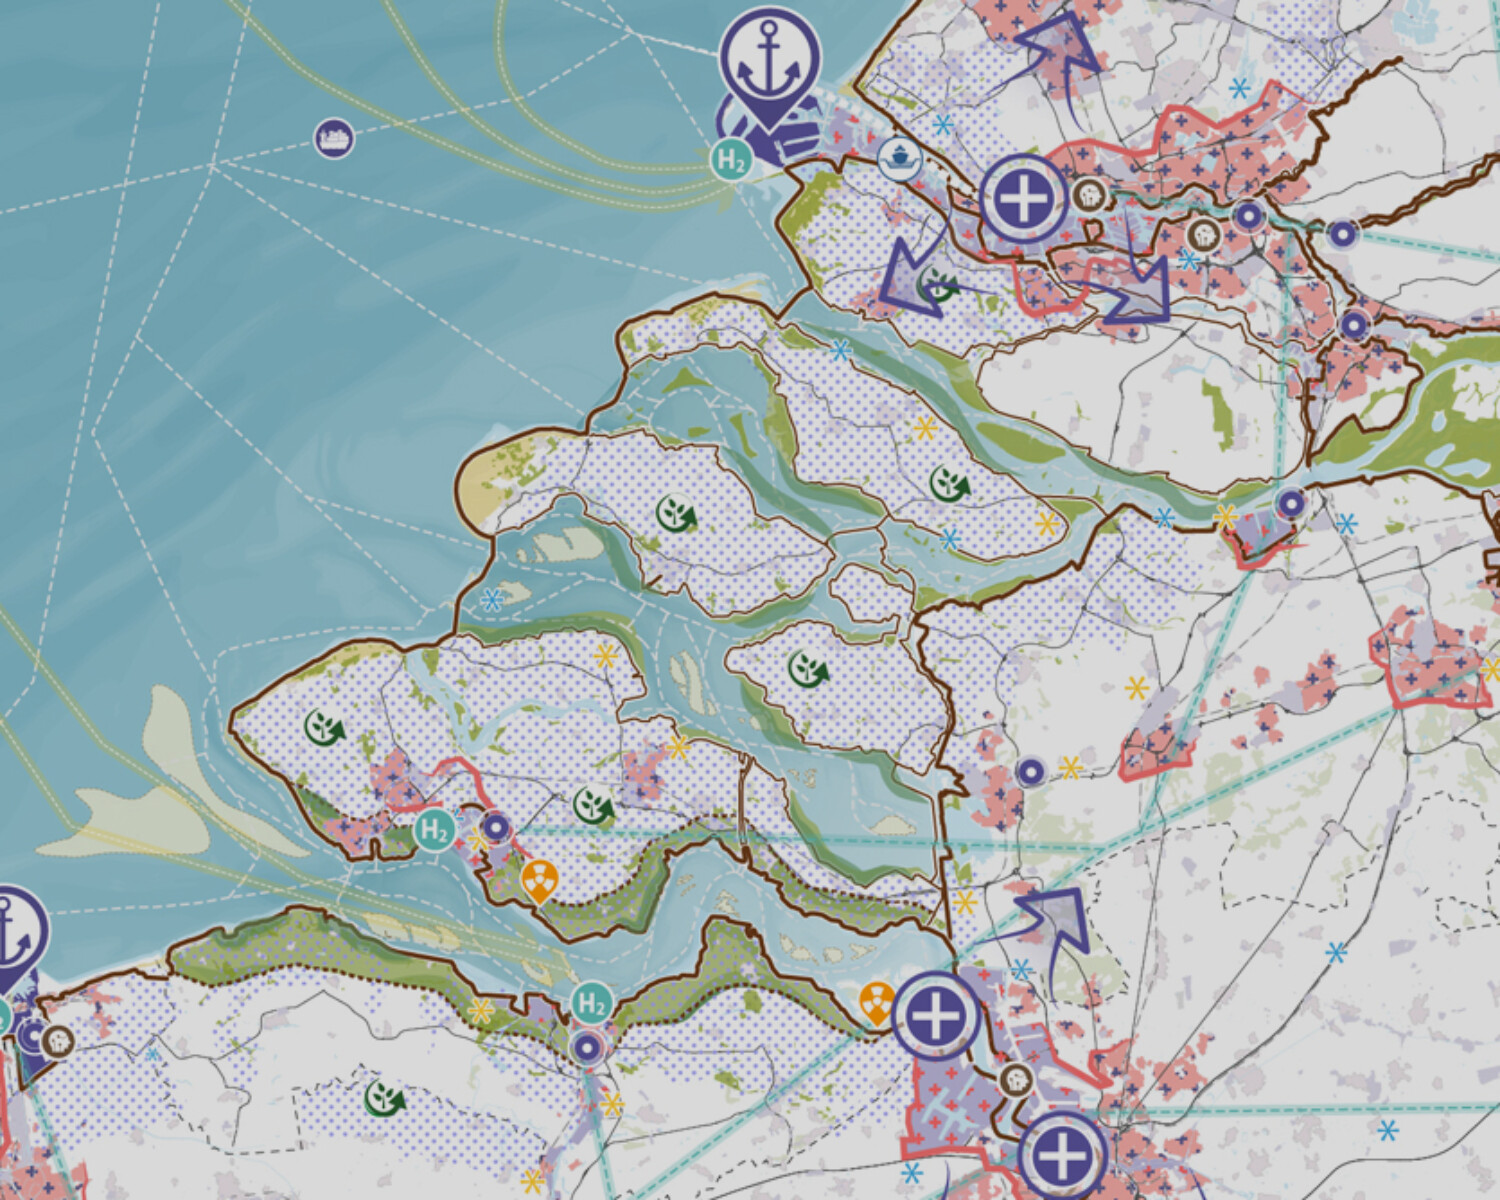1500x1200 pixels.
Task: Click the H2 icon next to the western radiation pin
Action: point(434,830)
